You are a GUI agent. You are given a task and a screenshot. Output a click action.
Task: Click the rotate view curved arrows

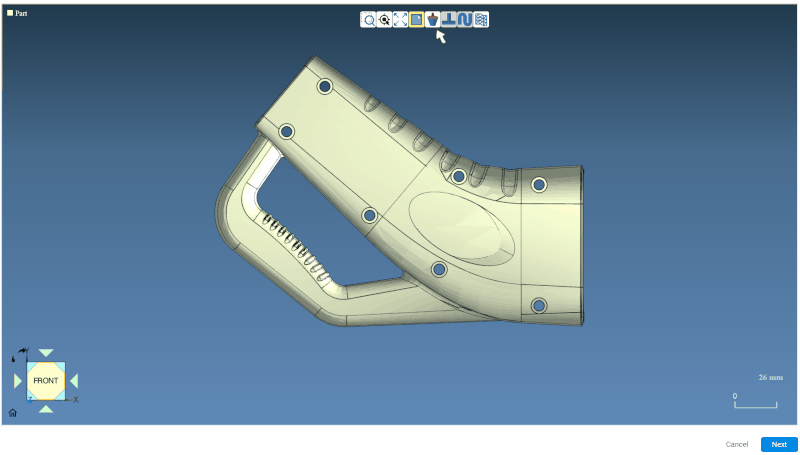click(x=21, y=353)
